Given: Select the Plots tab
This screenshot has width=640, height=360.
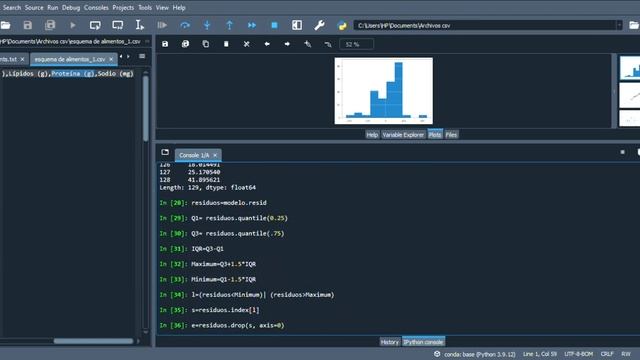Looking at the screenshot, I should 435,135.
